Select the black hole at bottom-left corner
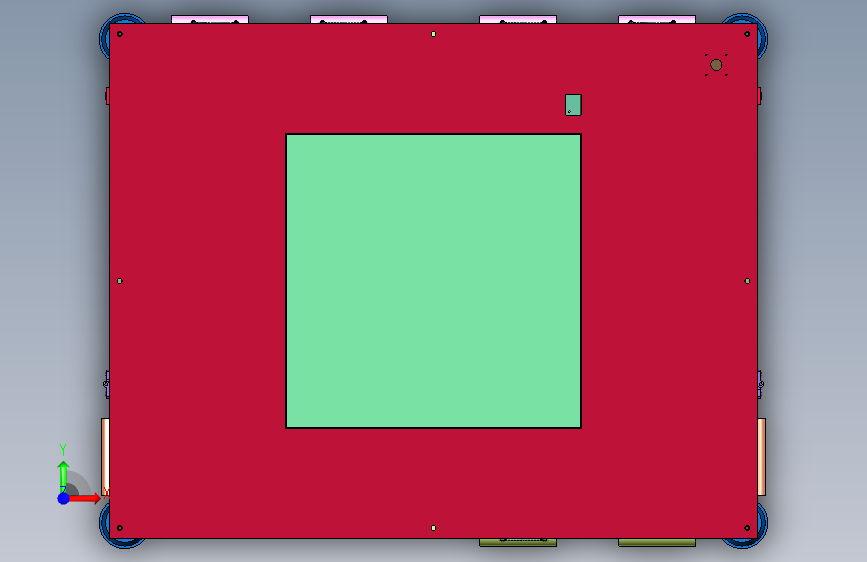Image resolution: width=867 pixels, height=562 pixels. tap(120, 528)
